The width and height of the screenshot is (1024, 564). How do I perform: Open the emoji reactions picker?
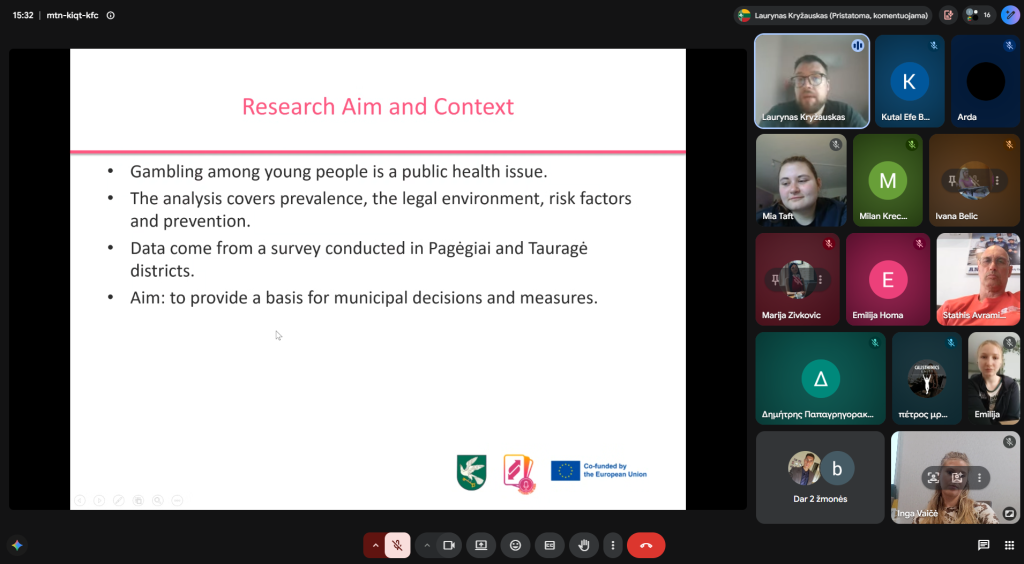click(515, 545)
